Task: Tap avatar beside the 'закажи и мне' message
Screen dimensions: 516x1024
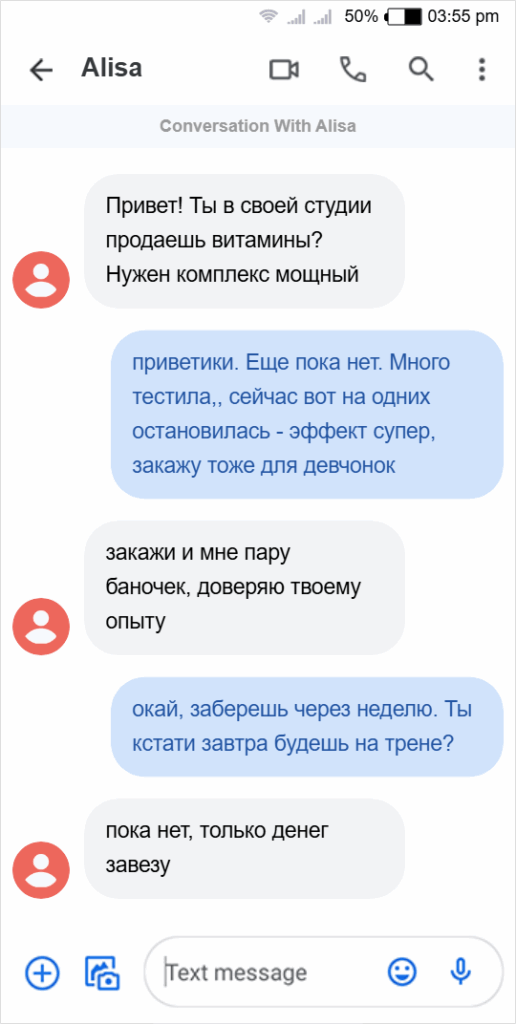Action: [41, 626]
